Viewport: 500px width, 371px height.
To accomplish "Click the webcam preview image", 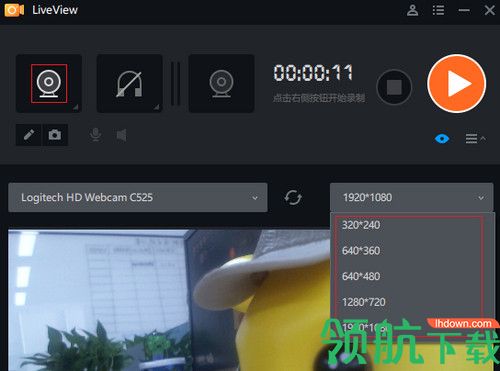I will point(169,300).
